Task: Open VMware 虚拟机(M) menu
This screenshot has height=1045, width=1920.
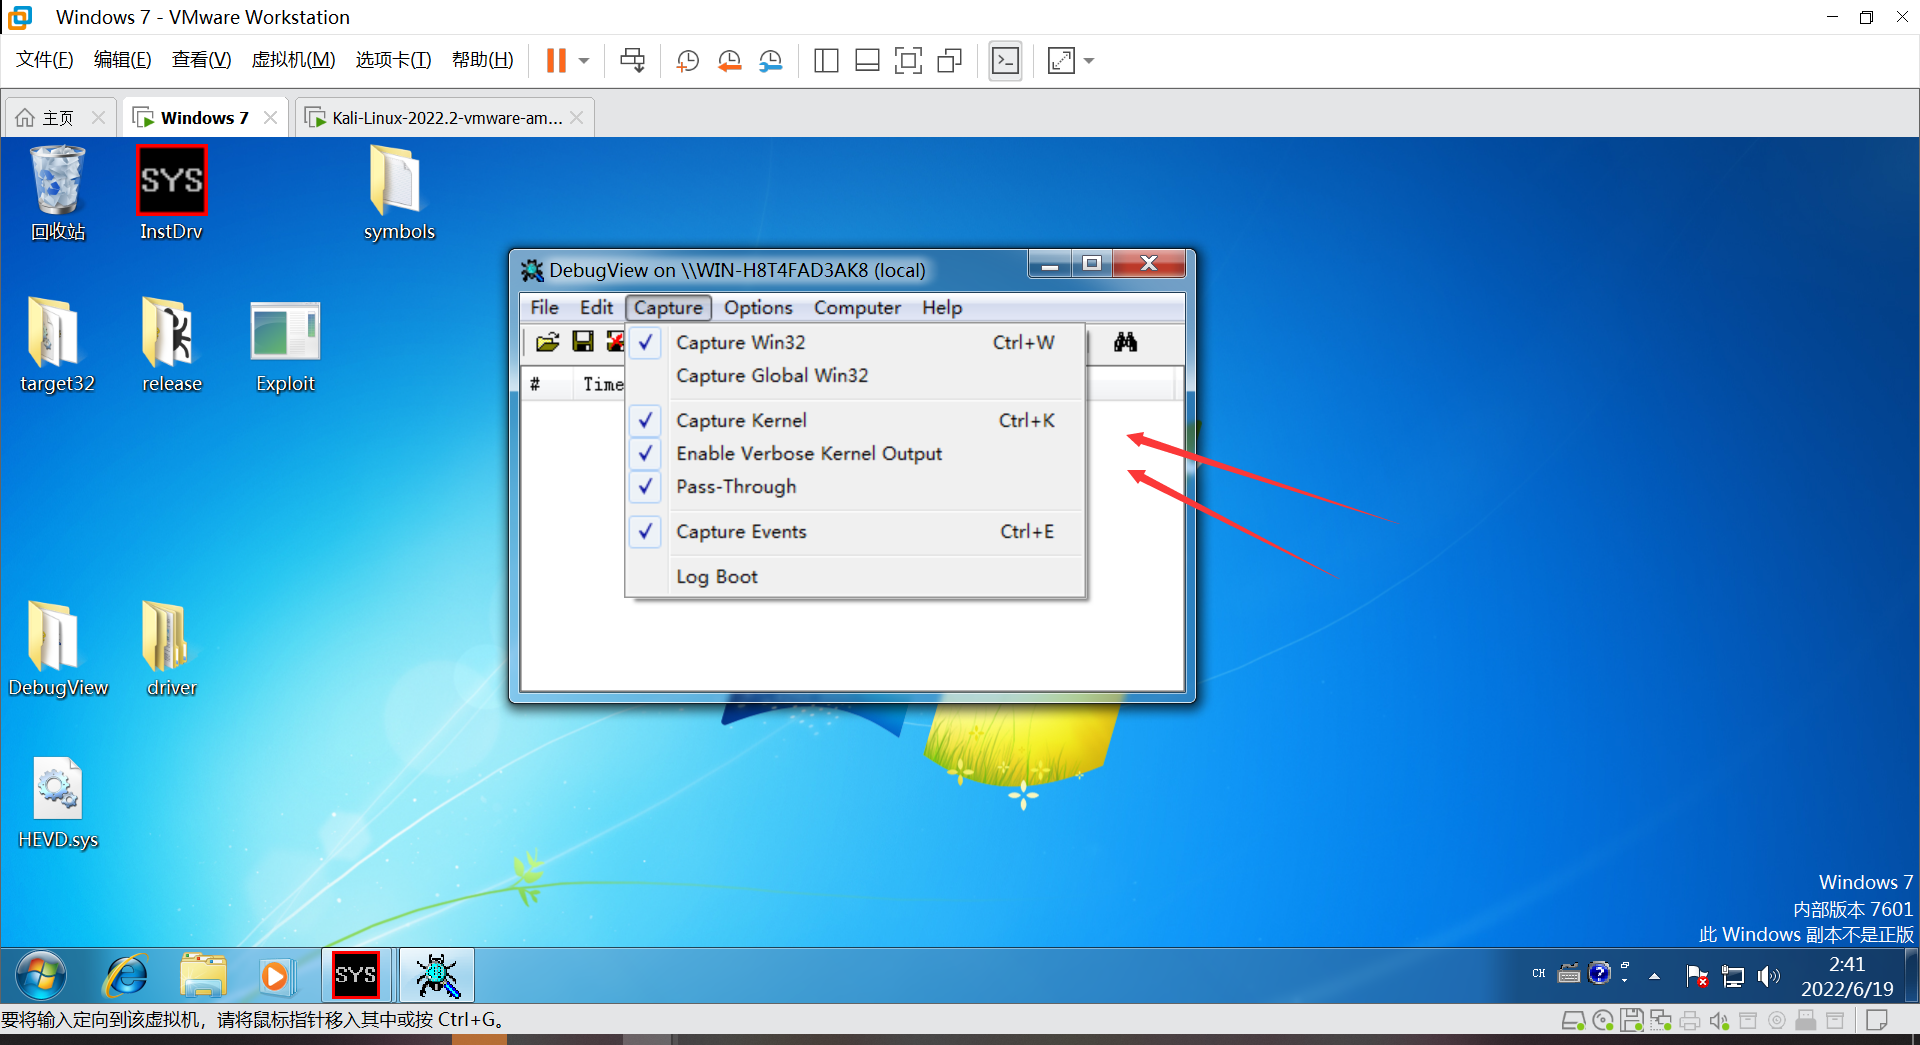Action: click(x=293, y=60)
